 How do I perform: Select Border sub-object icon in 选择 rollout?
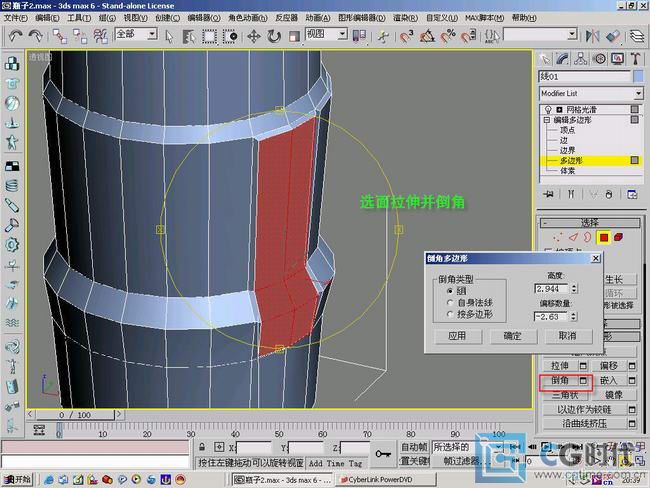pyautogui.click(x=587, y=237)
